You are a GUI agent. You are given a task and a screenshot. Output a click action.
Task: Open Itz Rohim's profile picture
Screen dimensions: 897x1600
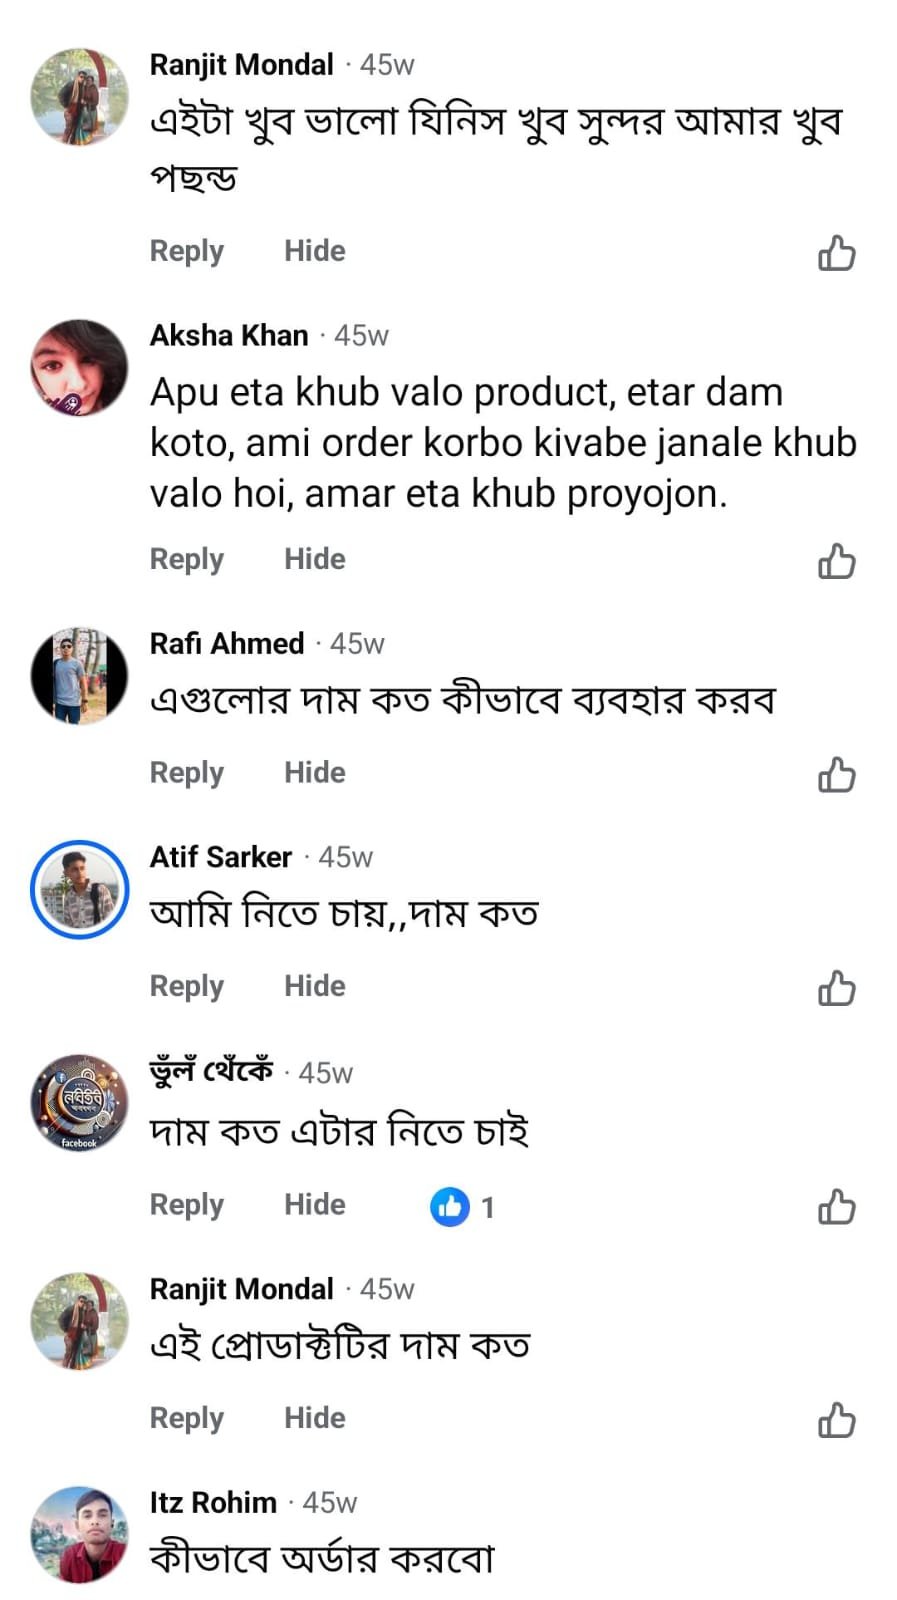(x=80, y=1534)
